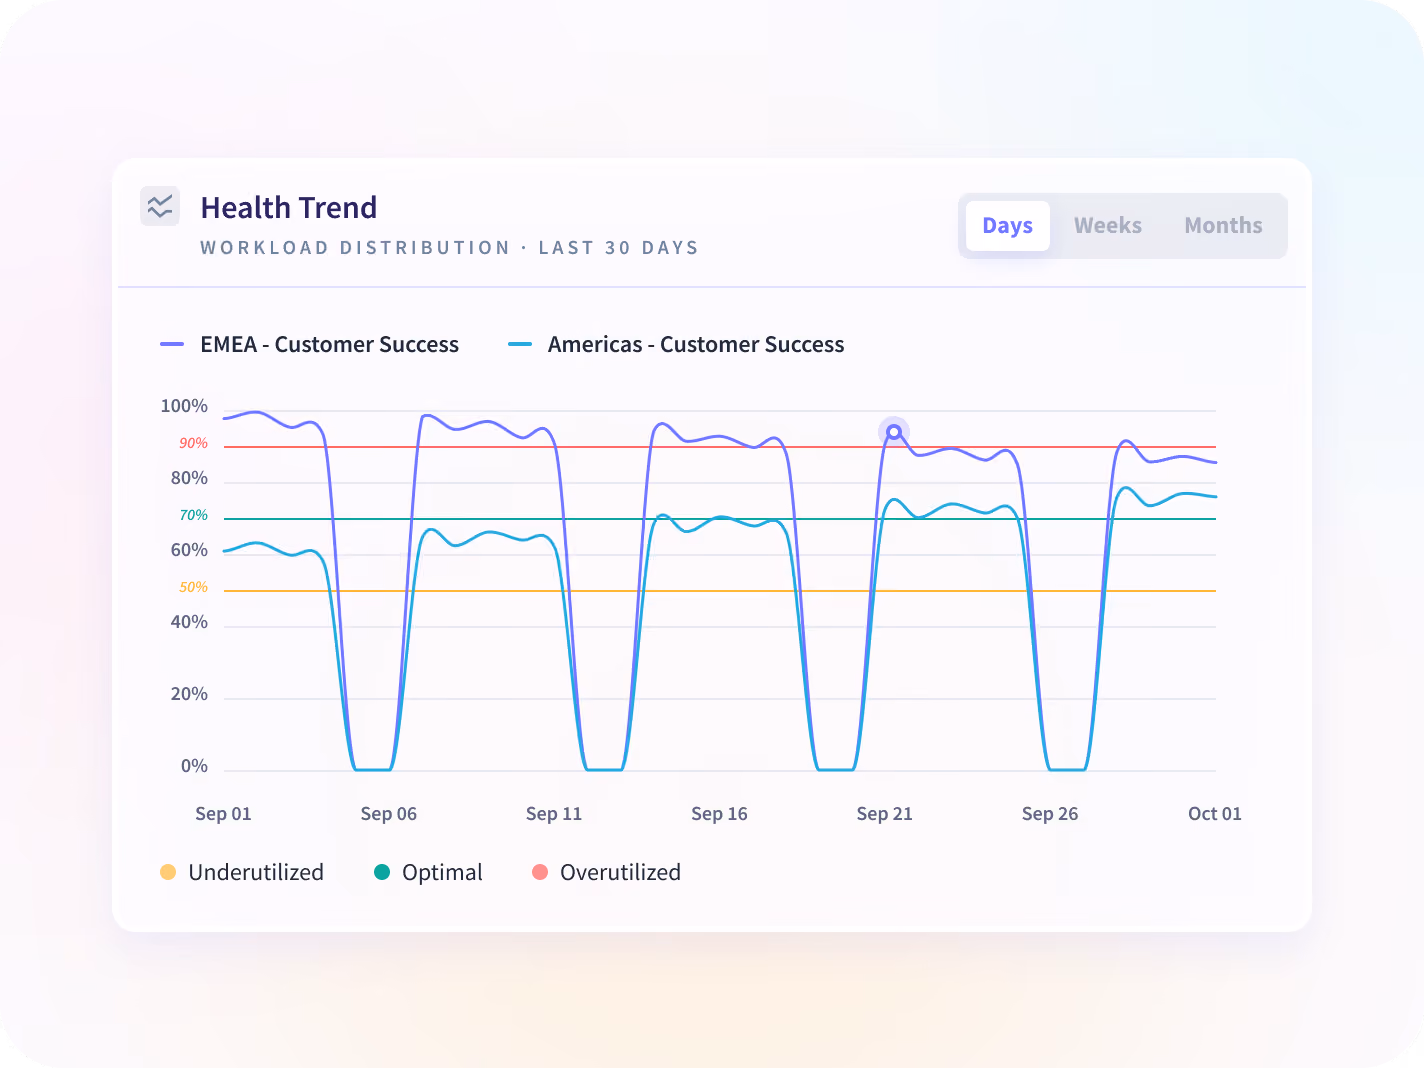Click the highlighted data point near Sep 21

point(894,432)
